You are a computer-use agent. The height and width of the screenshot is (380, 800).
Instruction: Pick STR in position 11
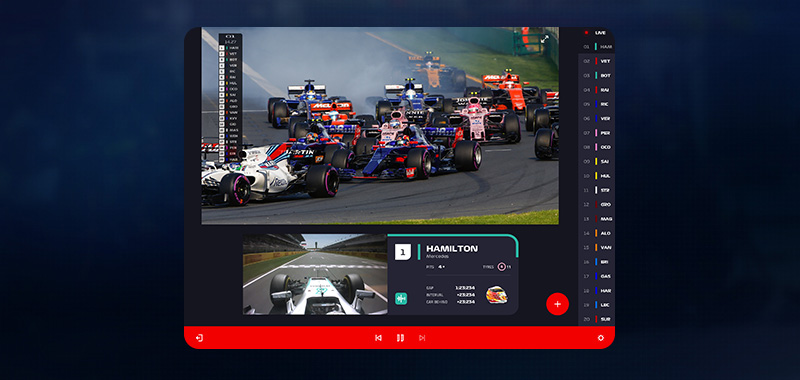coord(596,190)
